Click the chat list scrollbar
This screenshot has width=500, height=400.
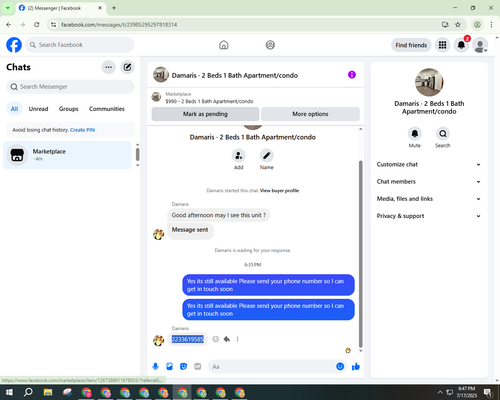[x=137, y=155]
